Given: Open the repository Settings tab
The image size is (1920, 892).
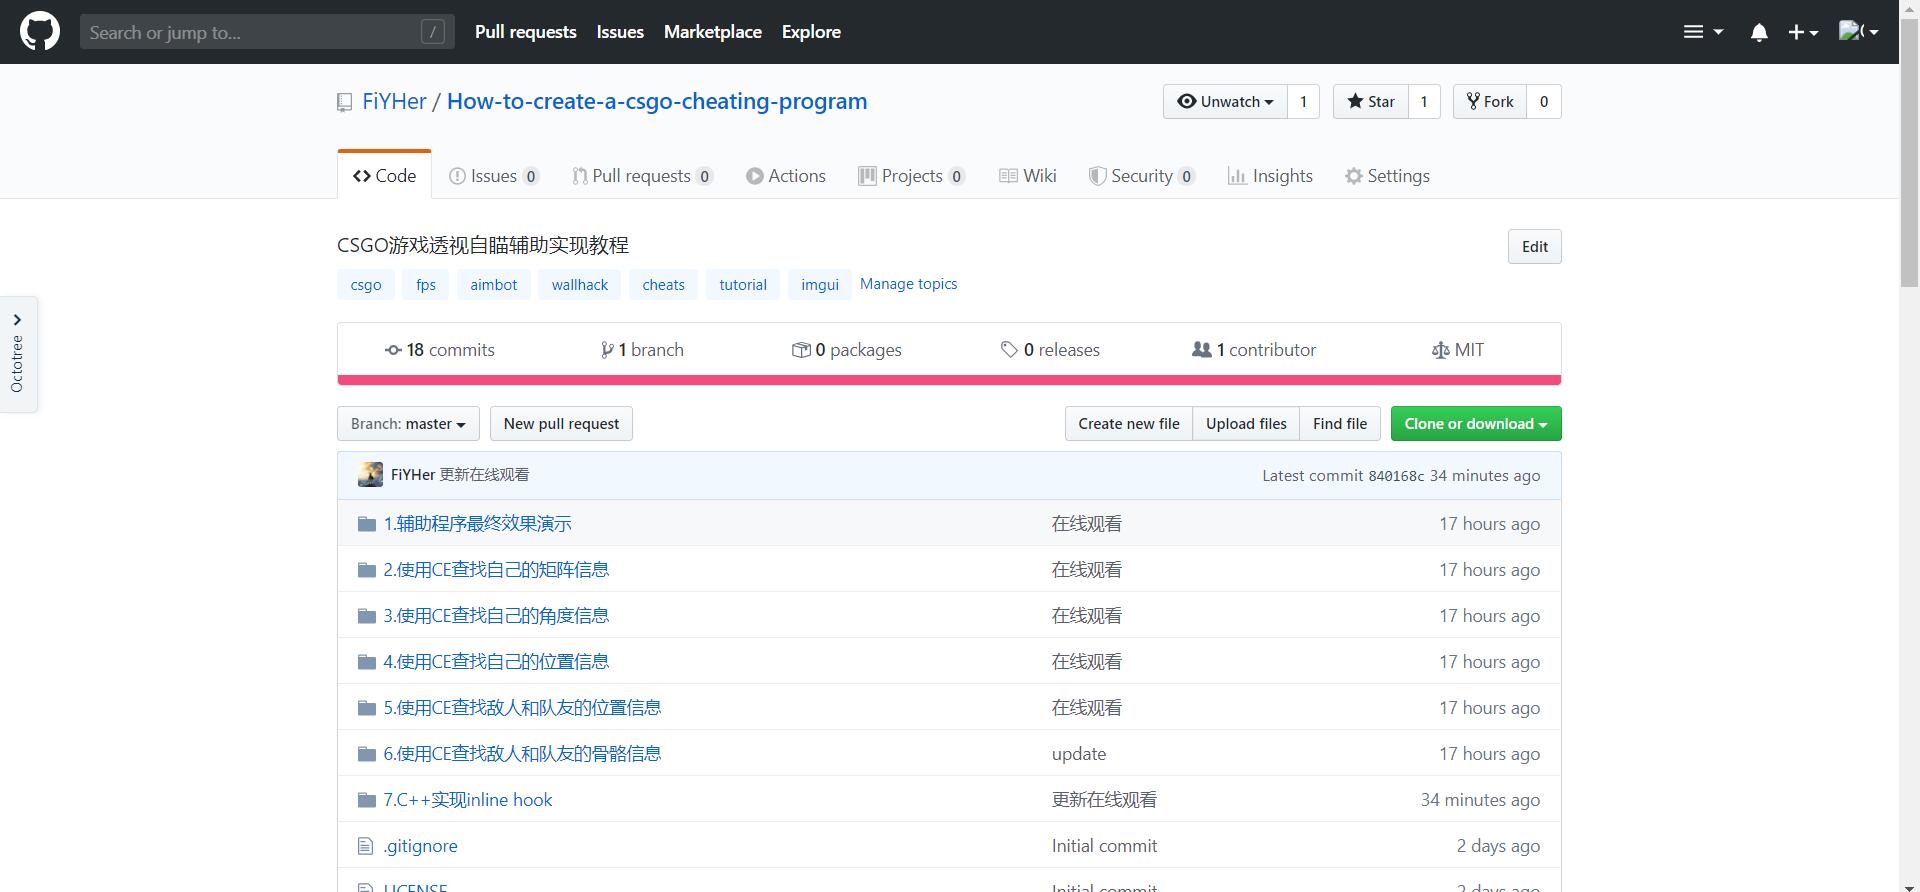Looking at the screenshot, I should tap(1387, 176).
